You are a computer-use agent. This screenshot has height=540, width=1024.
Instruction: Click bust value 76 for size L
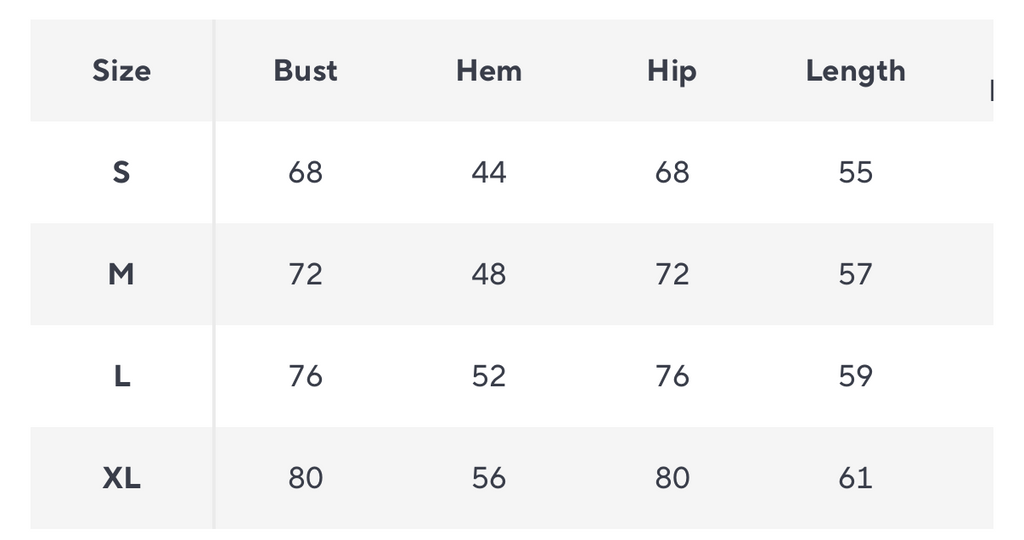pyautogui.click(x=305, y=376)
